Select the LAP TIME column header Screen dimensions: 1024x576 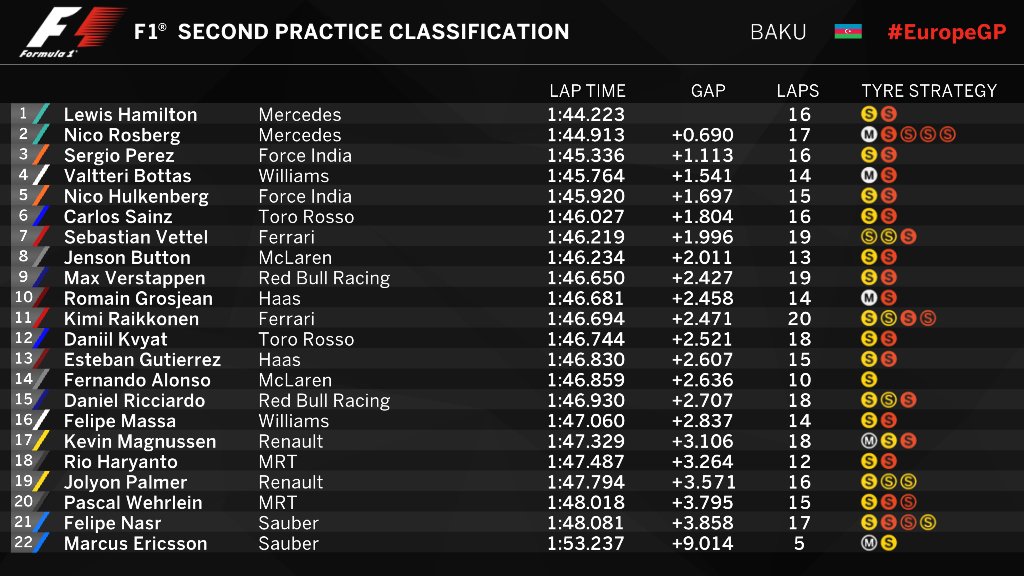pos(587,90)
